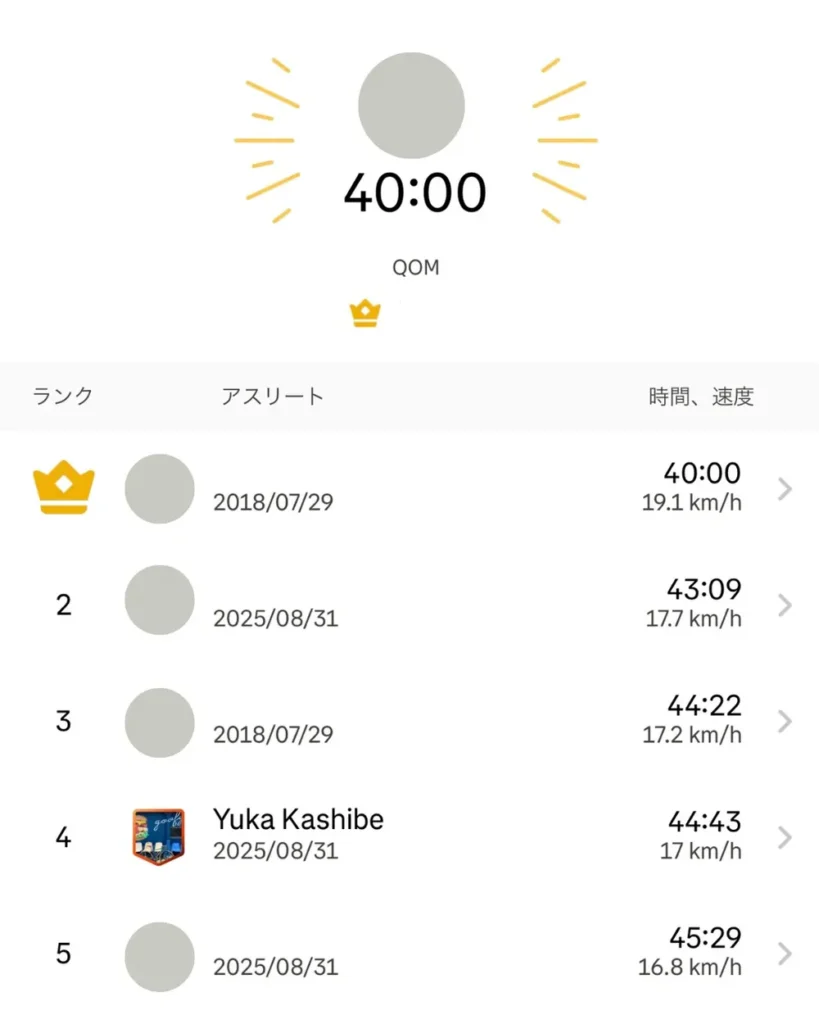Open the rank 3 athlete's avatar

[x=159, y=721]
